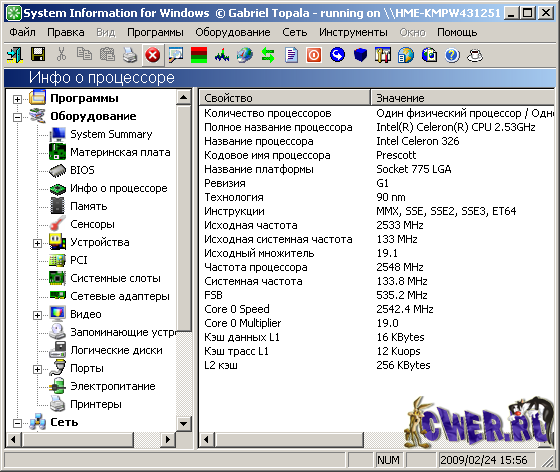Select the PCI tree item
The height and width of the screenshot is (472, 560).
click(79, 260)
